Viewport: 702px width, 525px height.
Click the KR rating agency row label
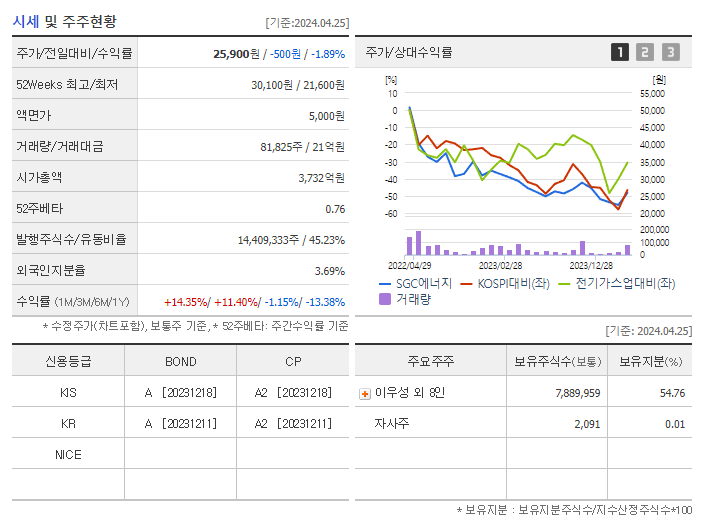pos(68,424)
